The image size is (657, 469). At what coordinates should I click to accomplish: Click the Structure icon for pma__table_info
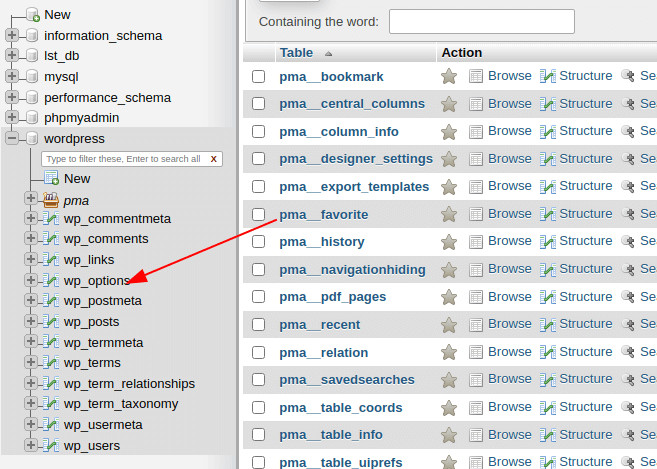point(548,435)
